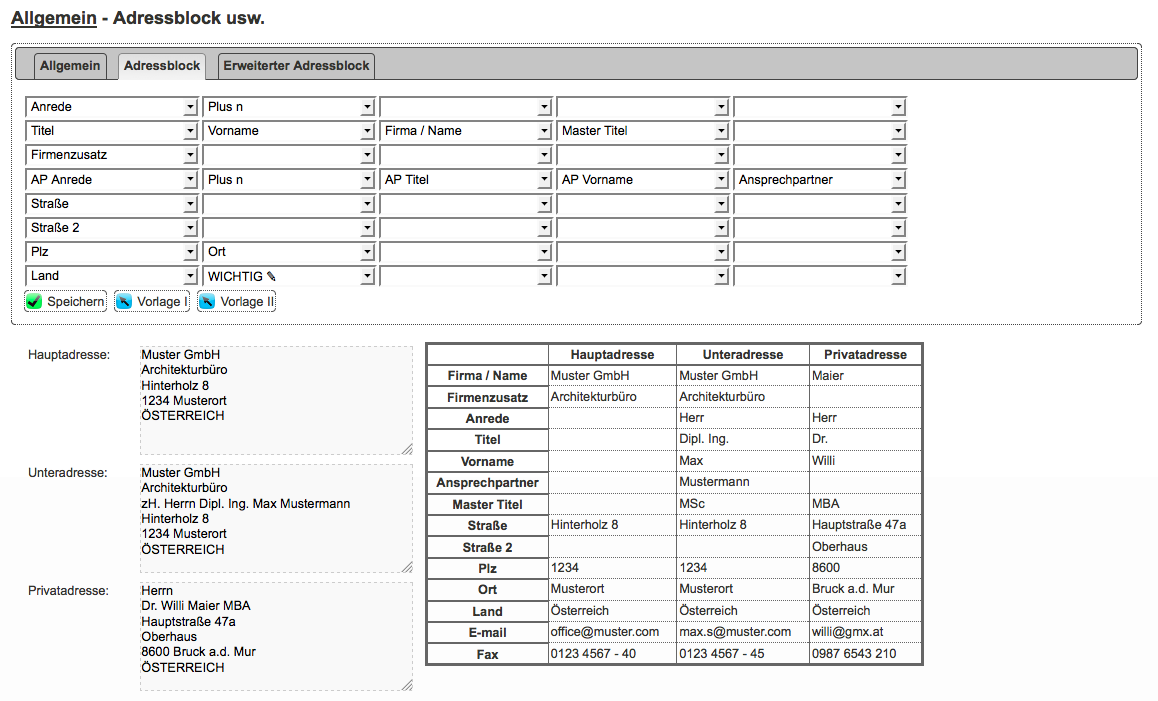Click the green checkmark Speichern icon
This screenshot has width=1158, height=701.
[x=34, y=302]
